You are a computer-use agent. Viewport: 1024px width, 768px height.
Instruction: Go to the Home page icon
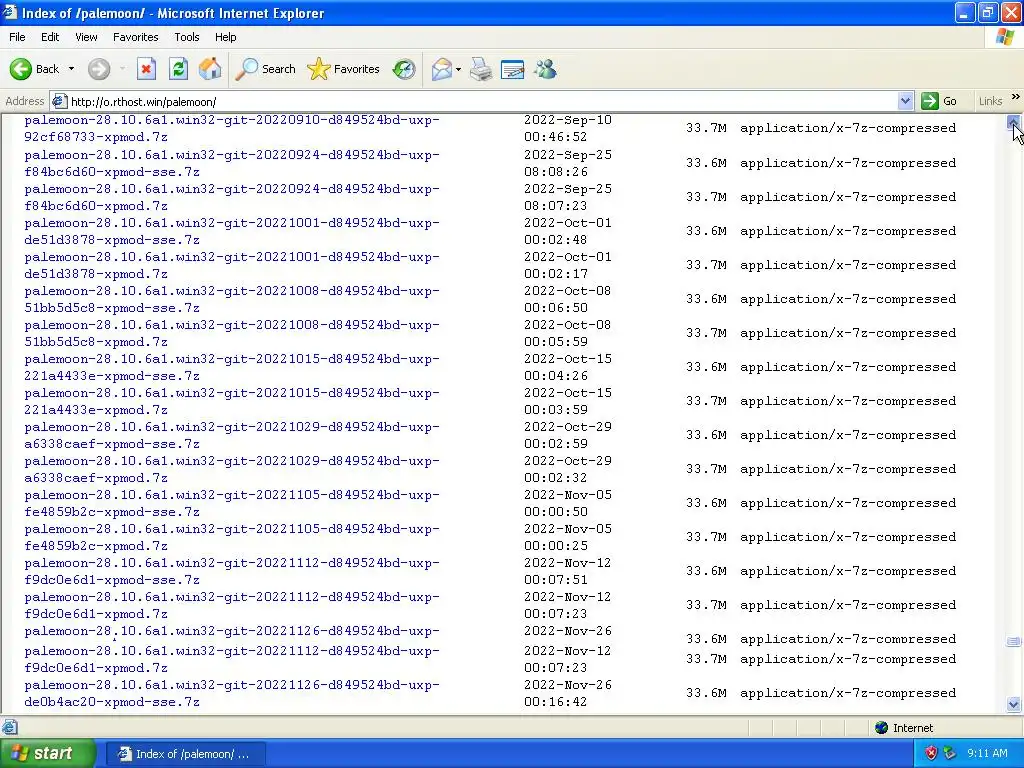[210, 69]
